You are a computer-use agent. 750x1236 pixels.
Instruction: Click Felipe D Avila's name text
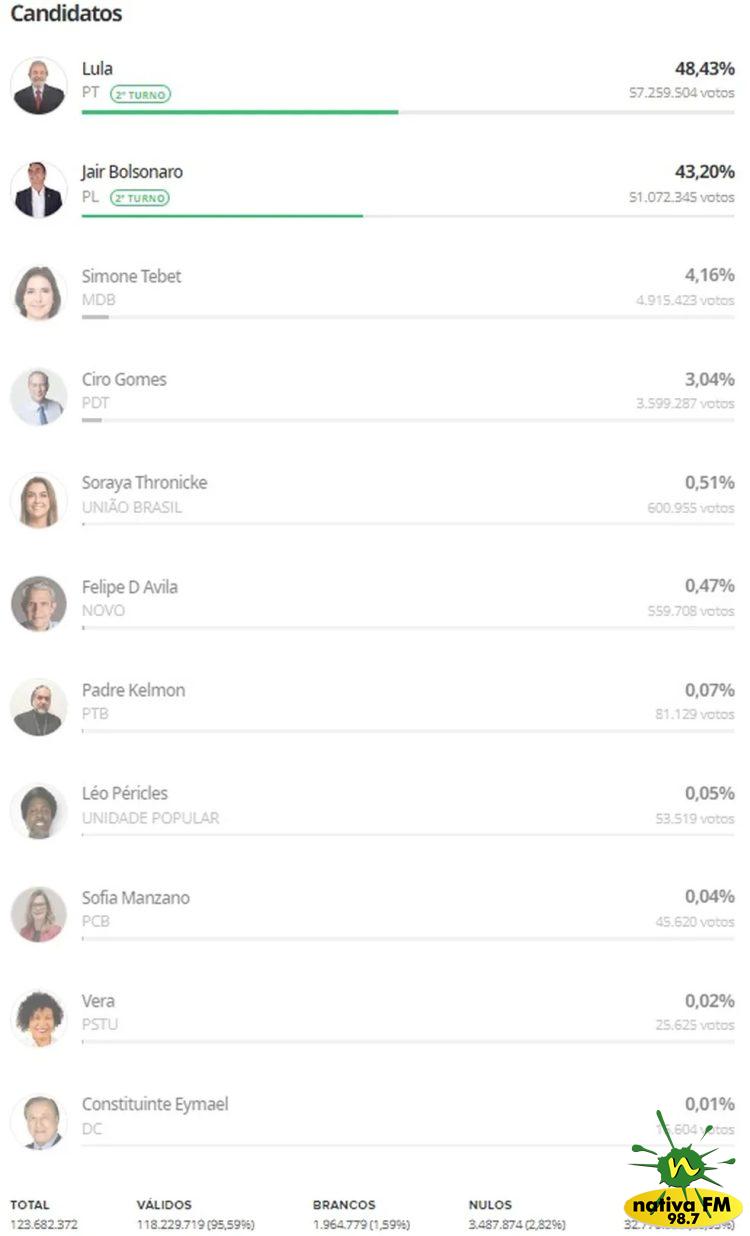tap(130, 587)
